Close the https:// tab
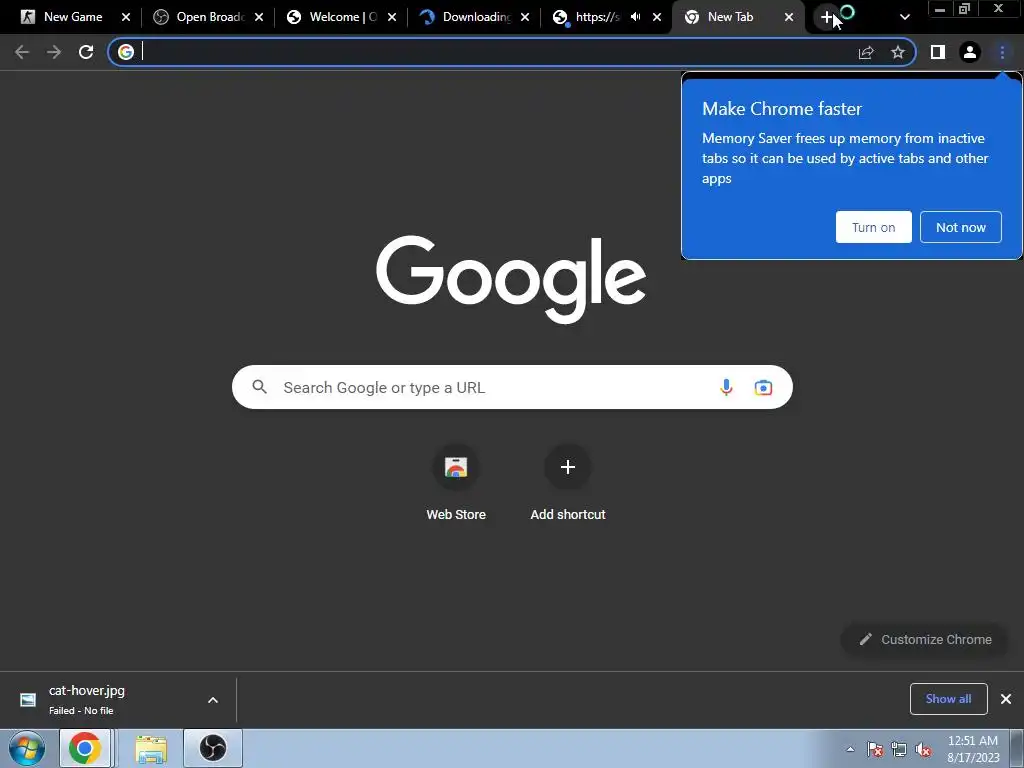The height and width of the screenshot is (768, 1024). click(657, 18)
